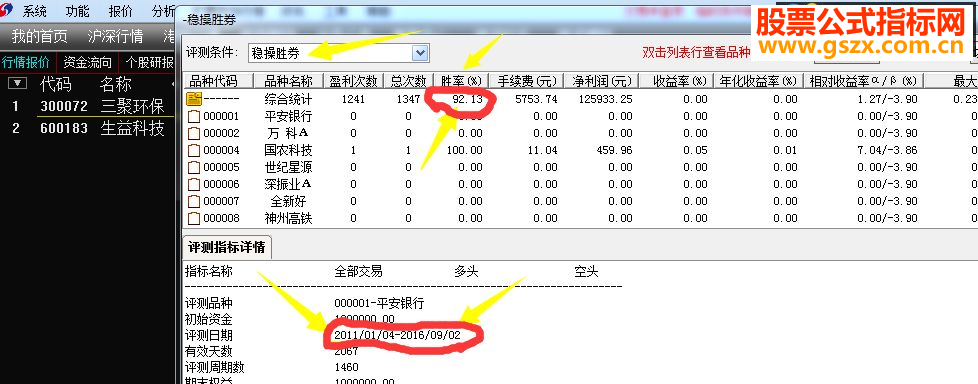The height and width of the screenshot is (384, 978).
Task: Click the icon beside code 000004
Action: pyautogui.click(x=194, y=150)
